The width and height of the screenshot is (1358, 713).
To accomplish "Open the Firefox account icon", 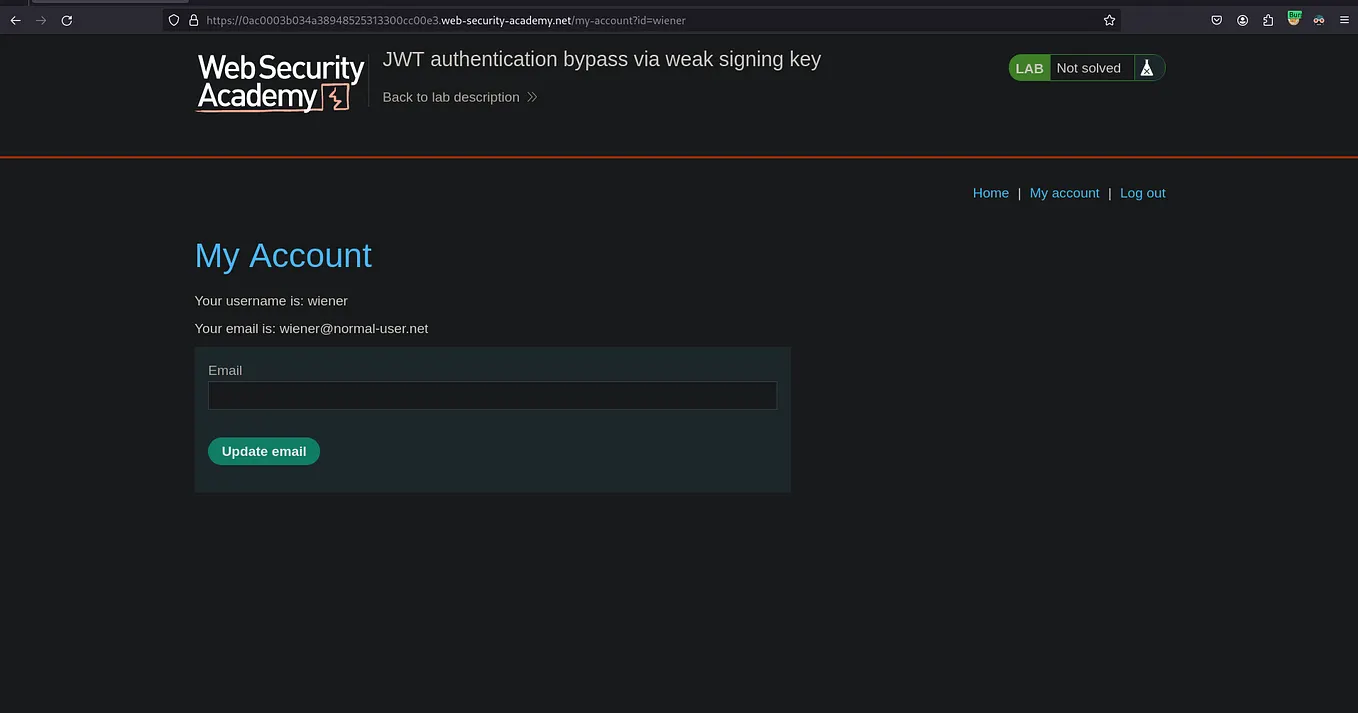I will (1242, 20).
